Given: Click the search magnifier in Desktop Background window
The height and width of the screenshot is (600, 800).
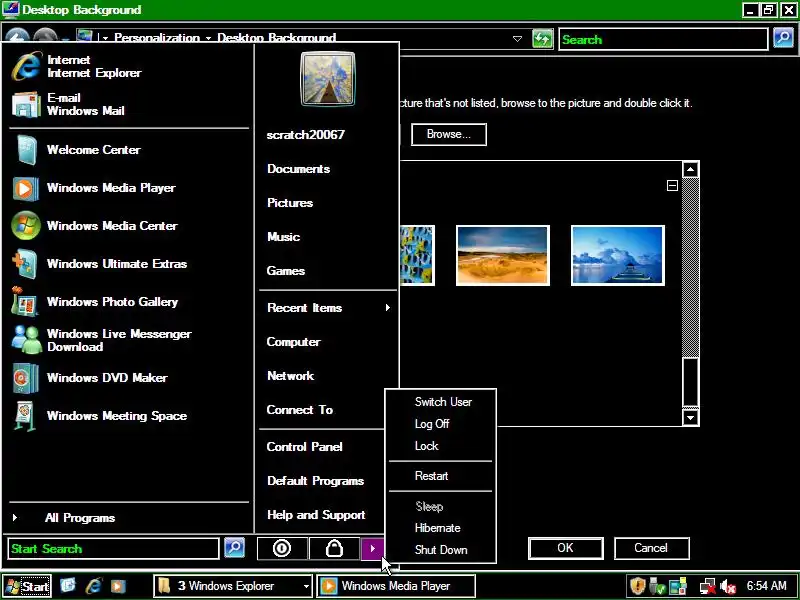Looking at the screenshot, I should (783, 38).
